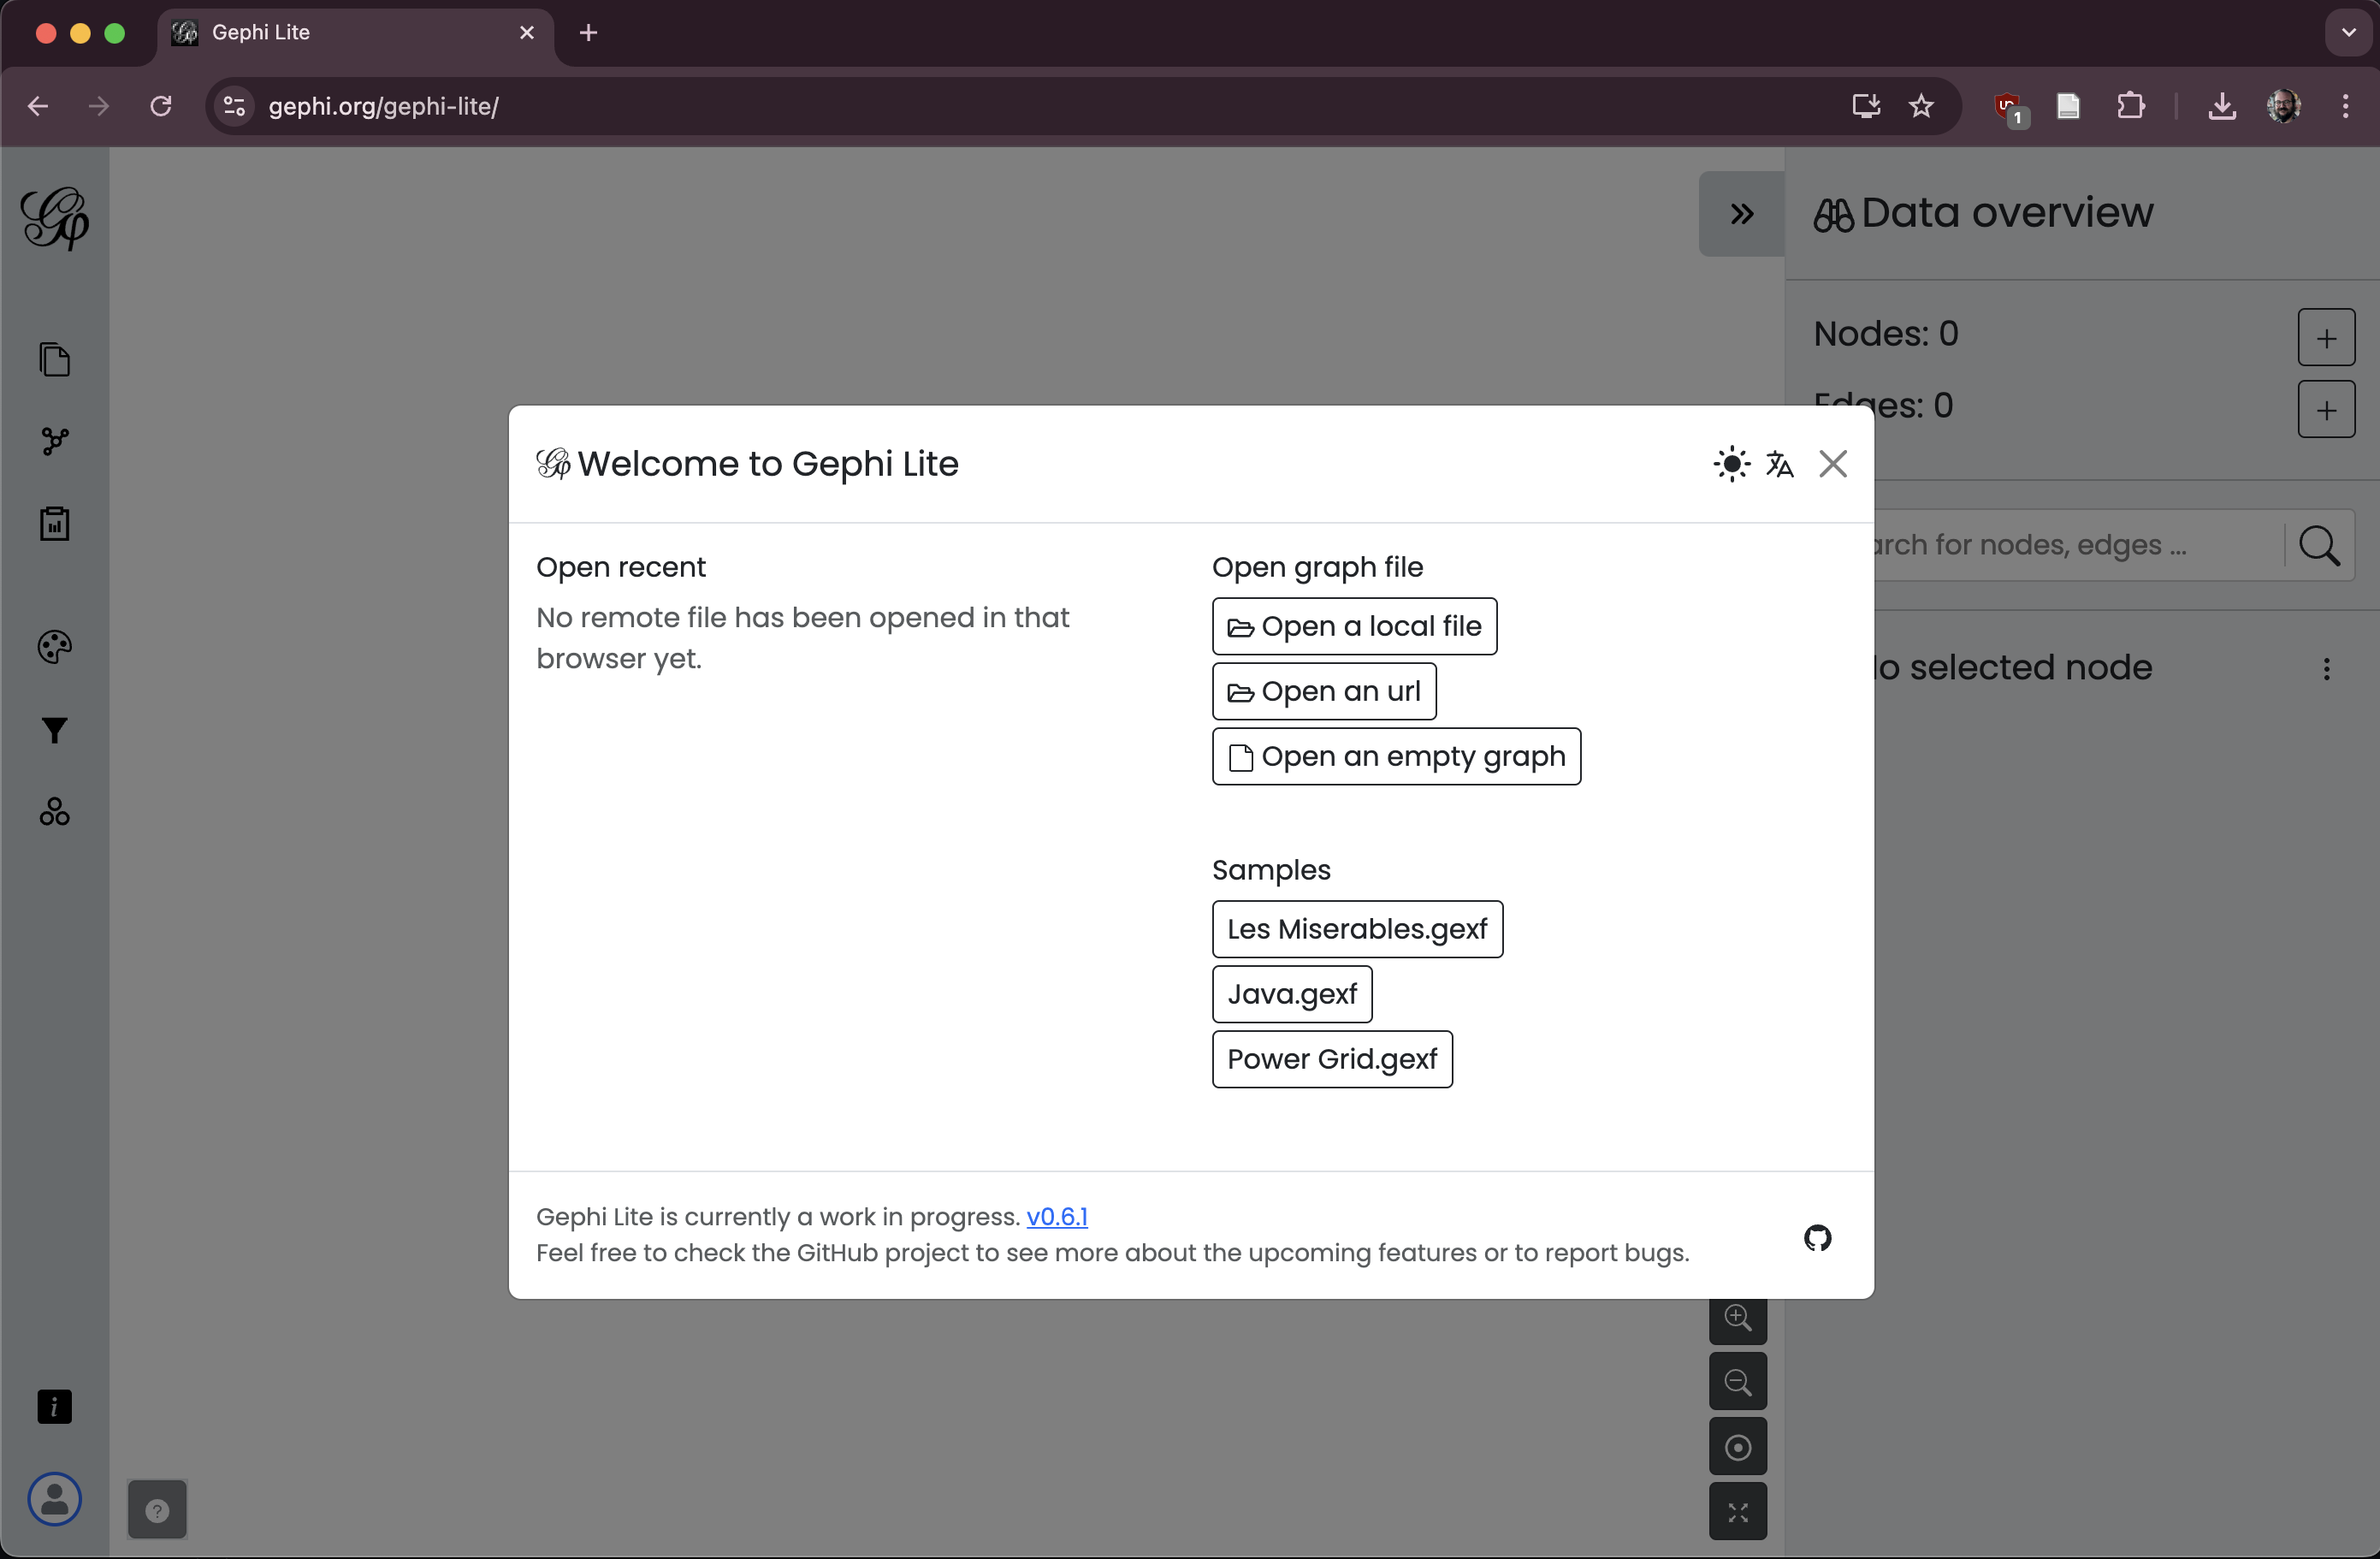Open the Filters funnel icon in sidebar
2380x1559 pixels.
click(55, 730)
